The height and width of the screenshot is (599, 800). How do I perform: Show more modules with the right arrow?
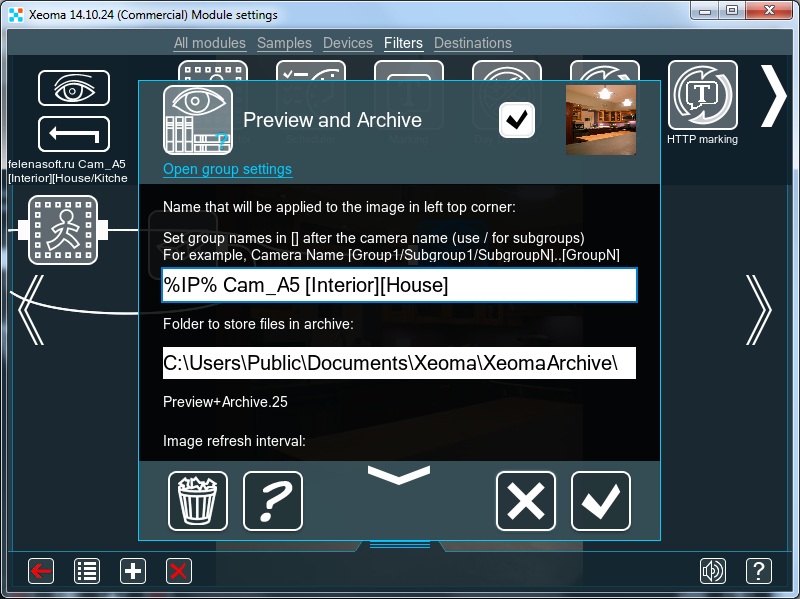point(774,95)
